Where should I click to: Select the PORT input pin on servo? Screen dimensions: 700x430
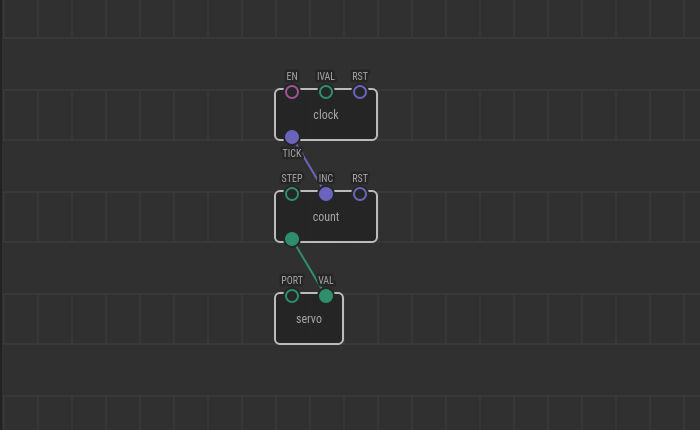tap(292, 296)
